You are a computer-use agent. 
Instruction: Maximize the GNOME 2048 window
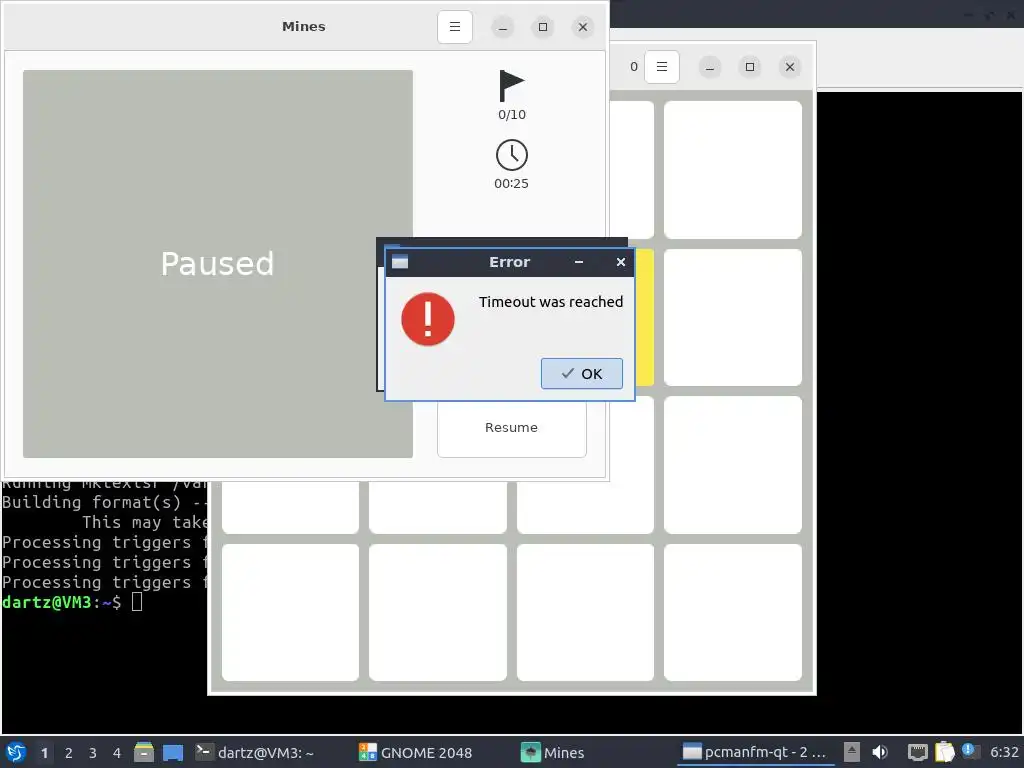[750, 67]
